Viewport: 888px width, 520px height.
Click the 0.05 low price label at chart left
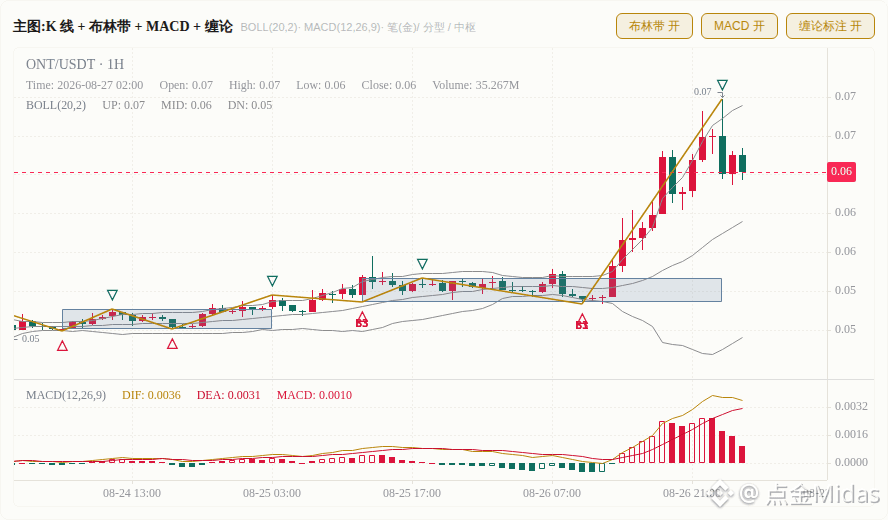point(30,339)
